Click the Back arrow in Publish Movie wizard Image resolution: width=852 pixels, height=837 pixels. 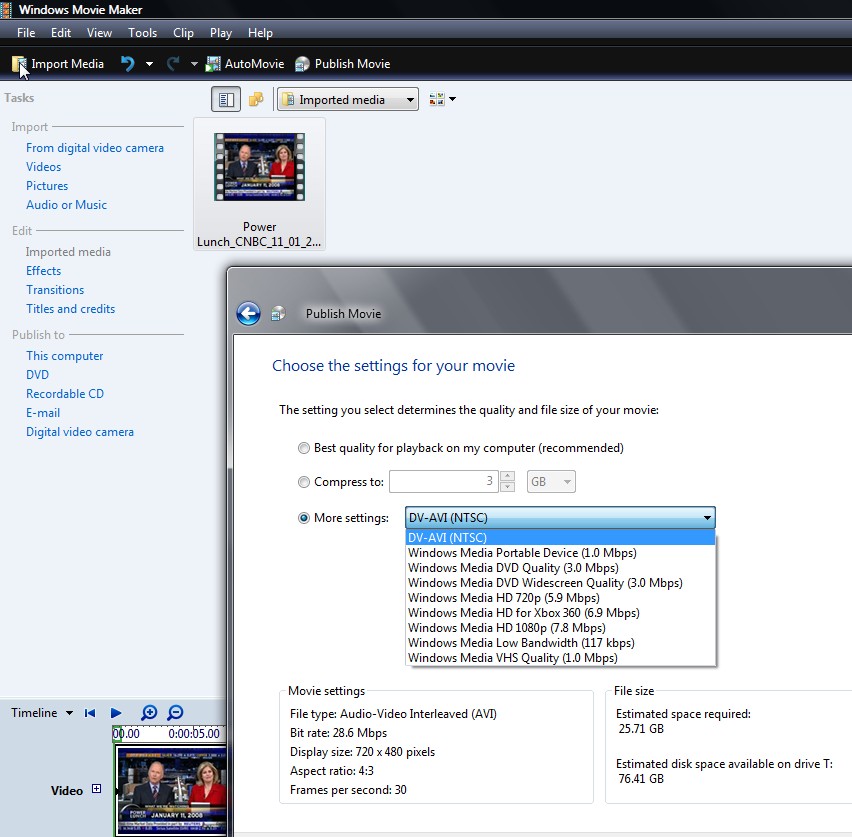click(x=248, y=314)
